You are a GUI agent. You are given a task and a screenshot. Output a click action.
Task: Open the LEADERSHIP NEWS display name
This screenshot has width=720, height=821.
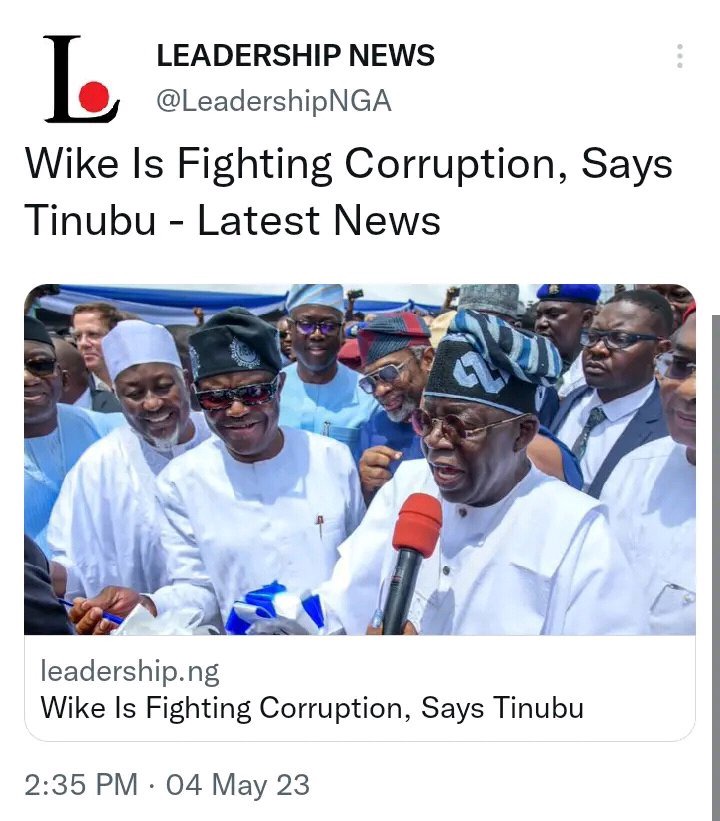tap(295, 55)
